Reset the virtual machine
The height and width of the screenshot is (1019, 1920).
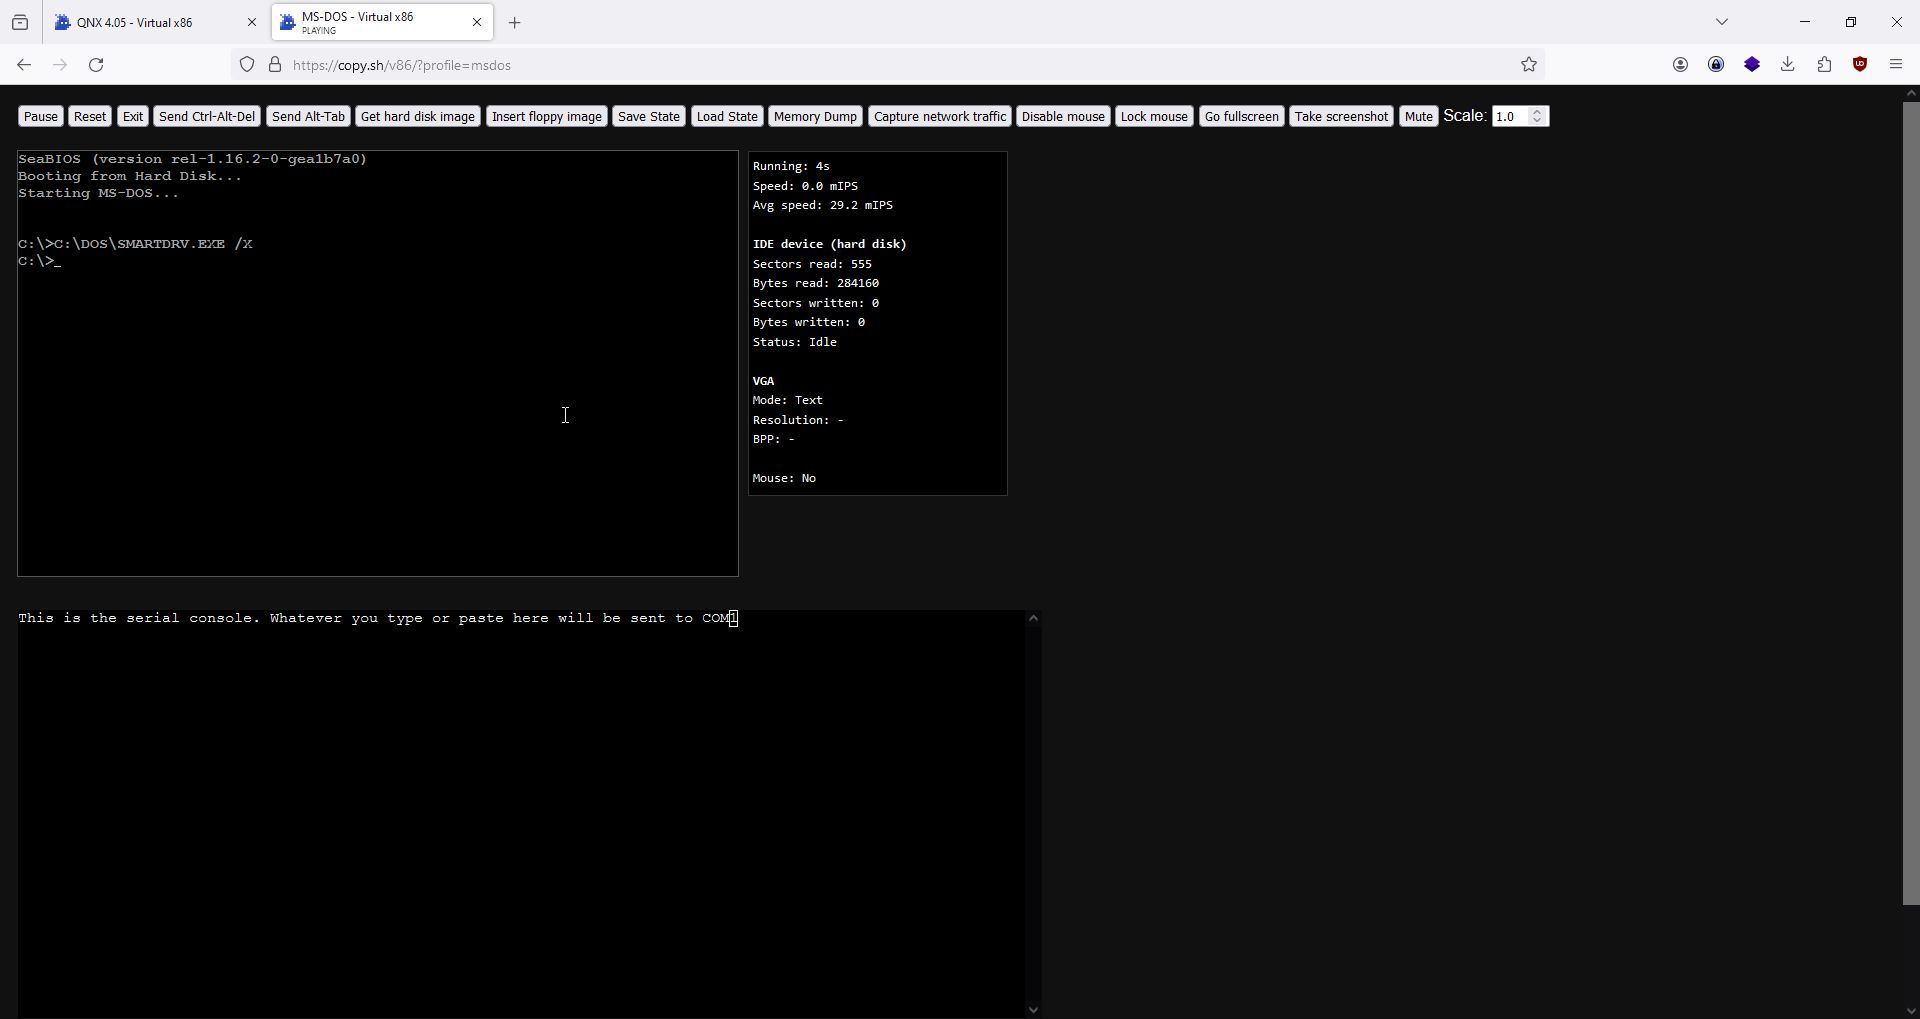point(89,117)
